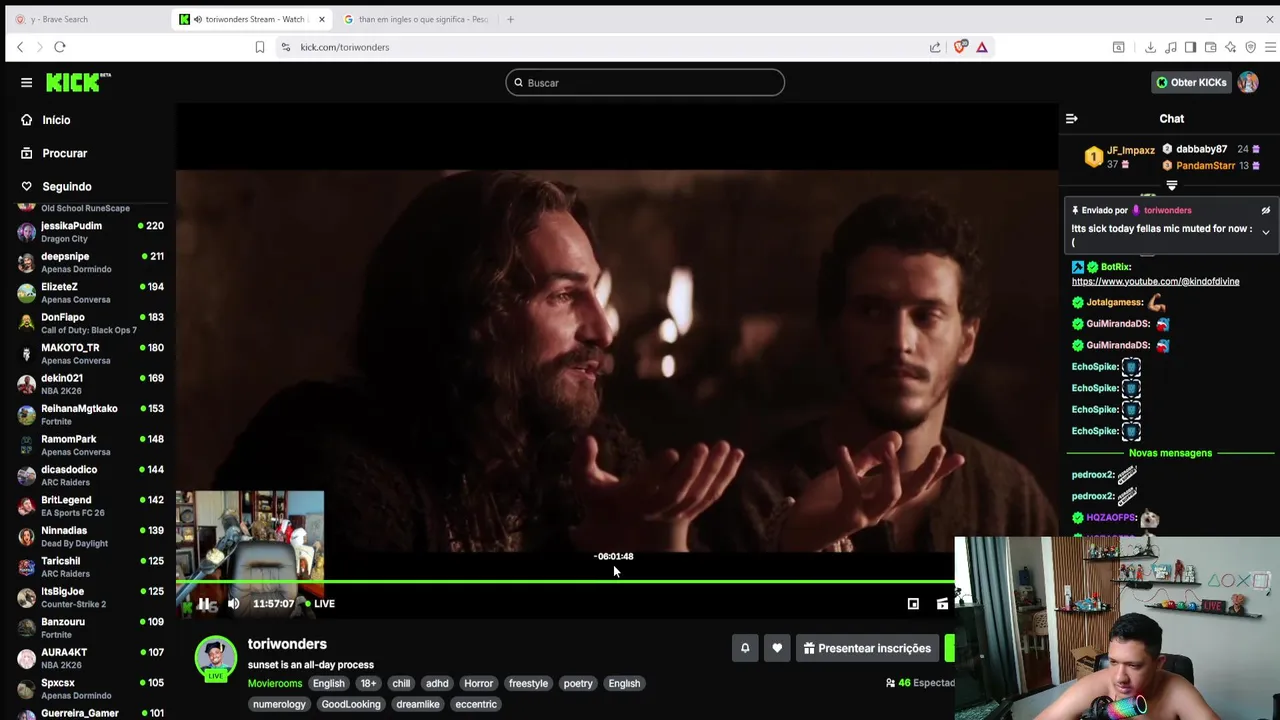Click JF_Impaxz in gift leaderboard
1280x720 pixels.
click(x=1130, y=150)
